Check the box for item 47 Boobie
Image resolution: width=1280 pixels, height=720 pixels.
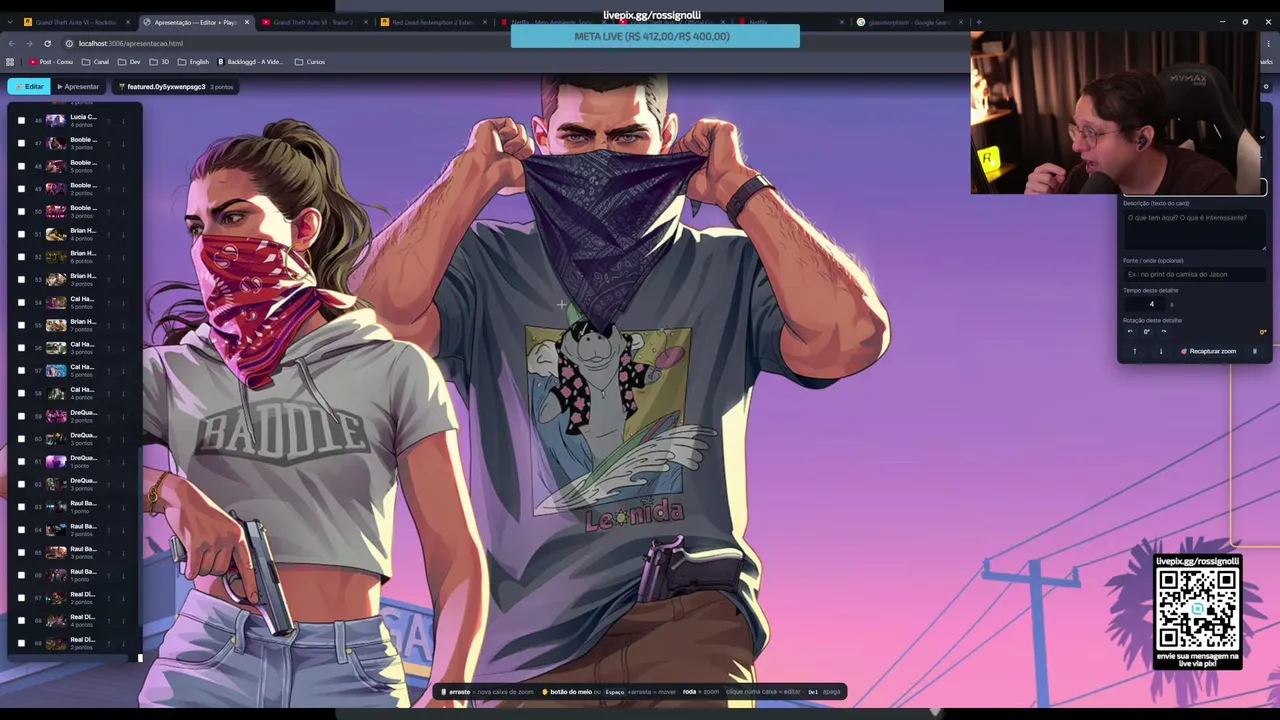pos(21,143)
